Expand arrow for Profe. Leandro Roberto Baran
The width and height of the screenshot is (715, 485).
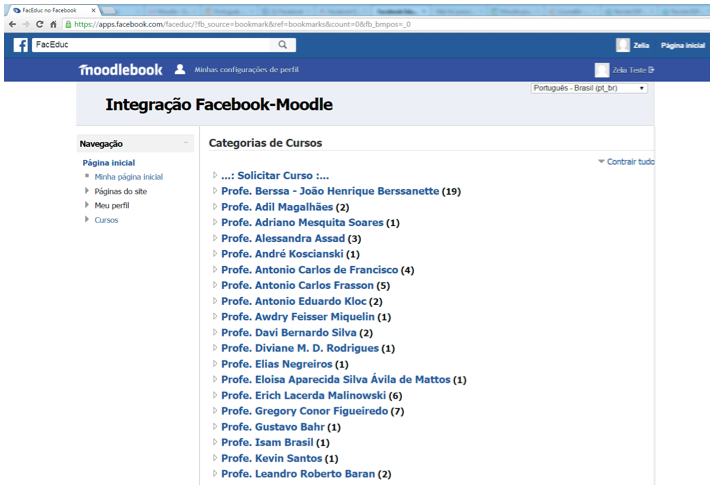tap(215, 473)
